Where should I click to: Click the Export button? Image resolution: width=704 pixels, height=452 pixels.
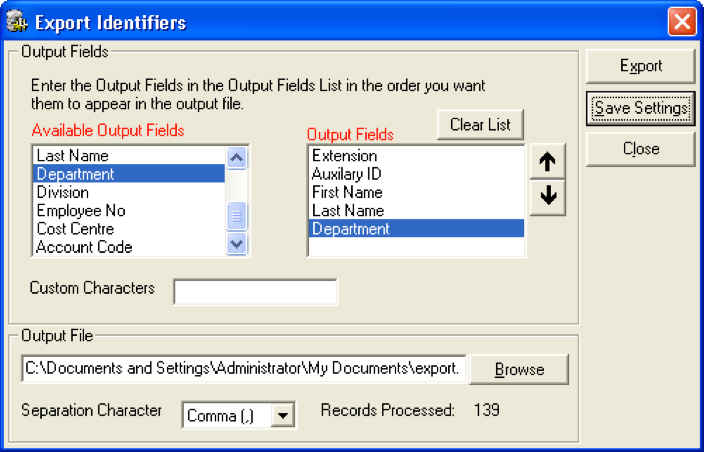pos(641,66)
